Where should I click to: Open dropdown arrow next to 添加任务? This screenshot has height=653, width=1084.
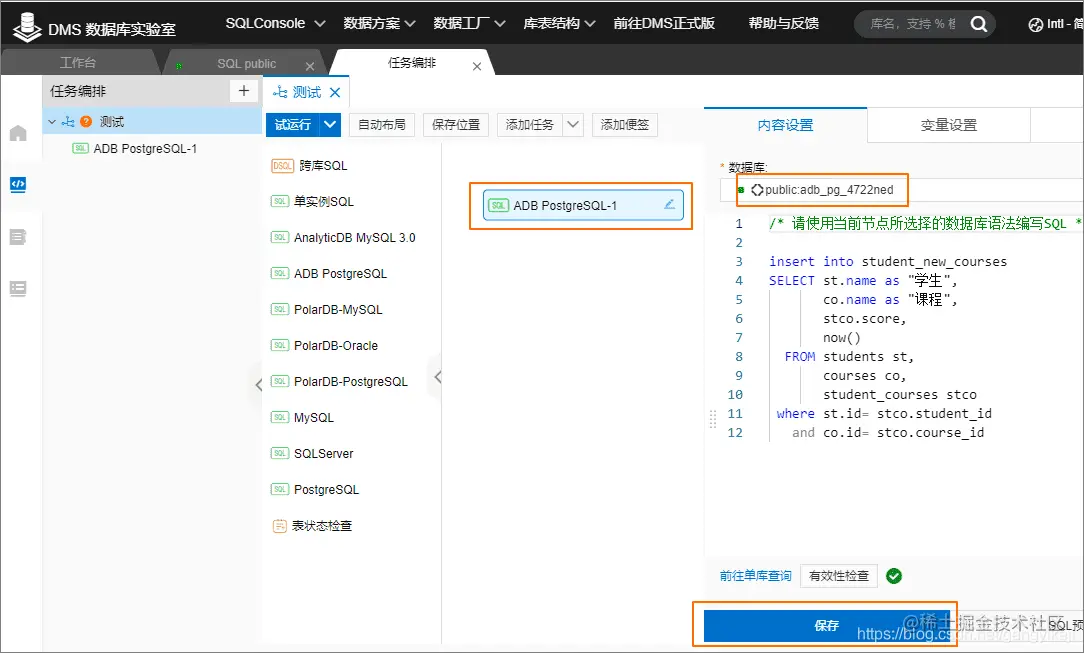tap(572, 124)
